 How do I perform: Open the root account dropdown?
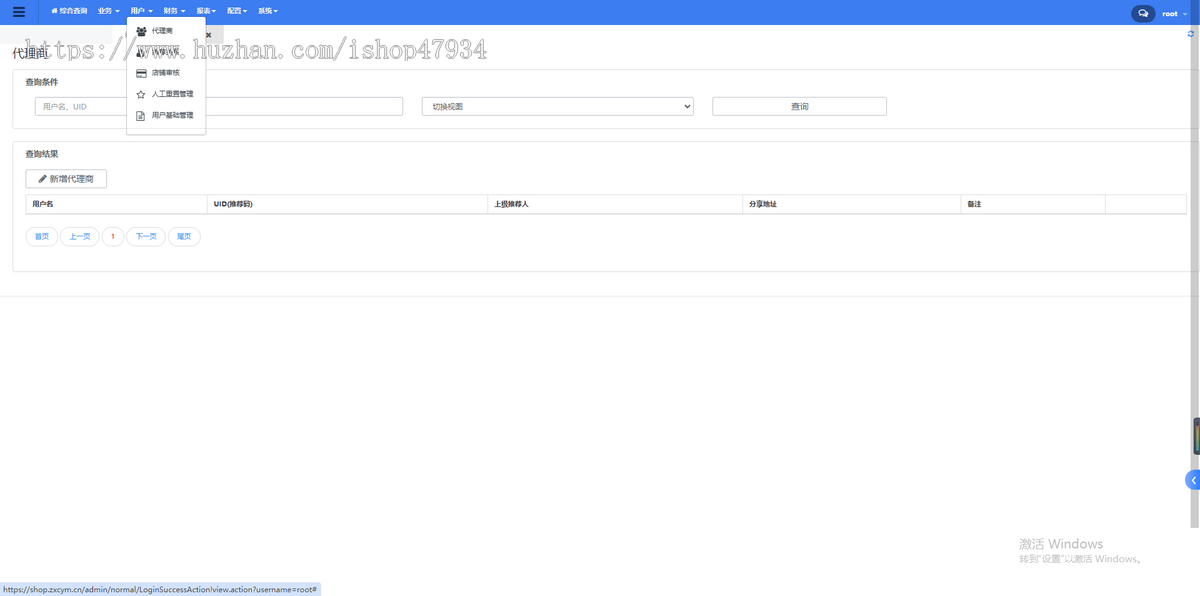tap(1174, 14)
